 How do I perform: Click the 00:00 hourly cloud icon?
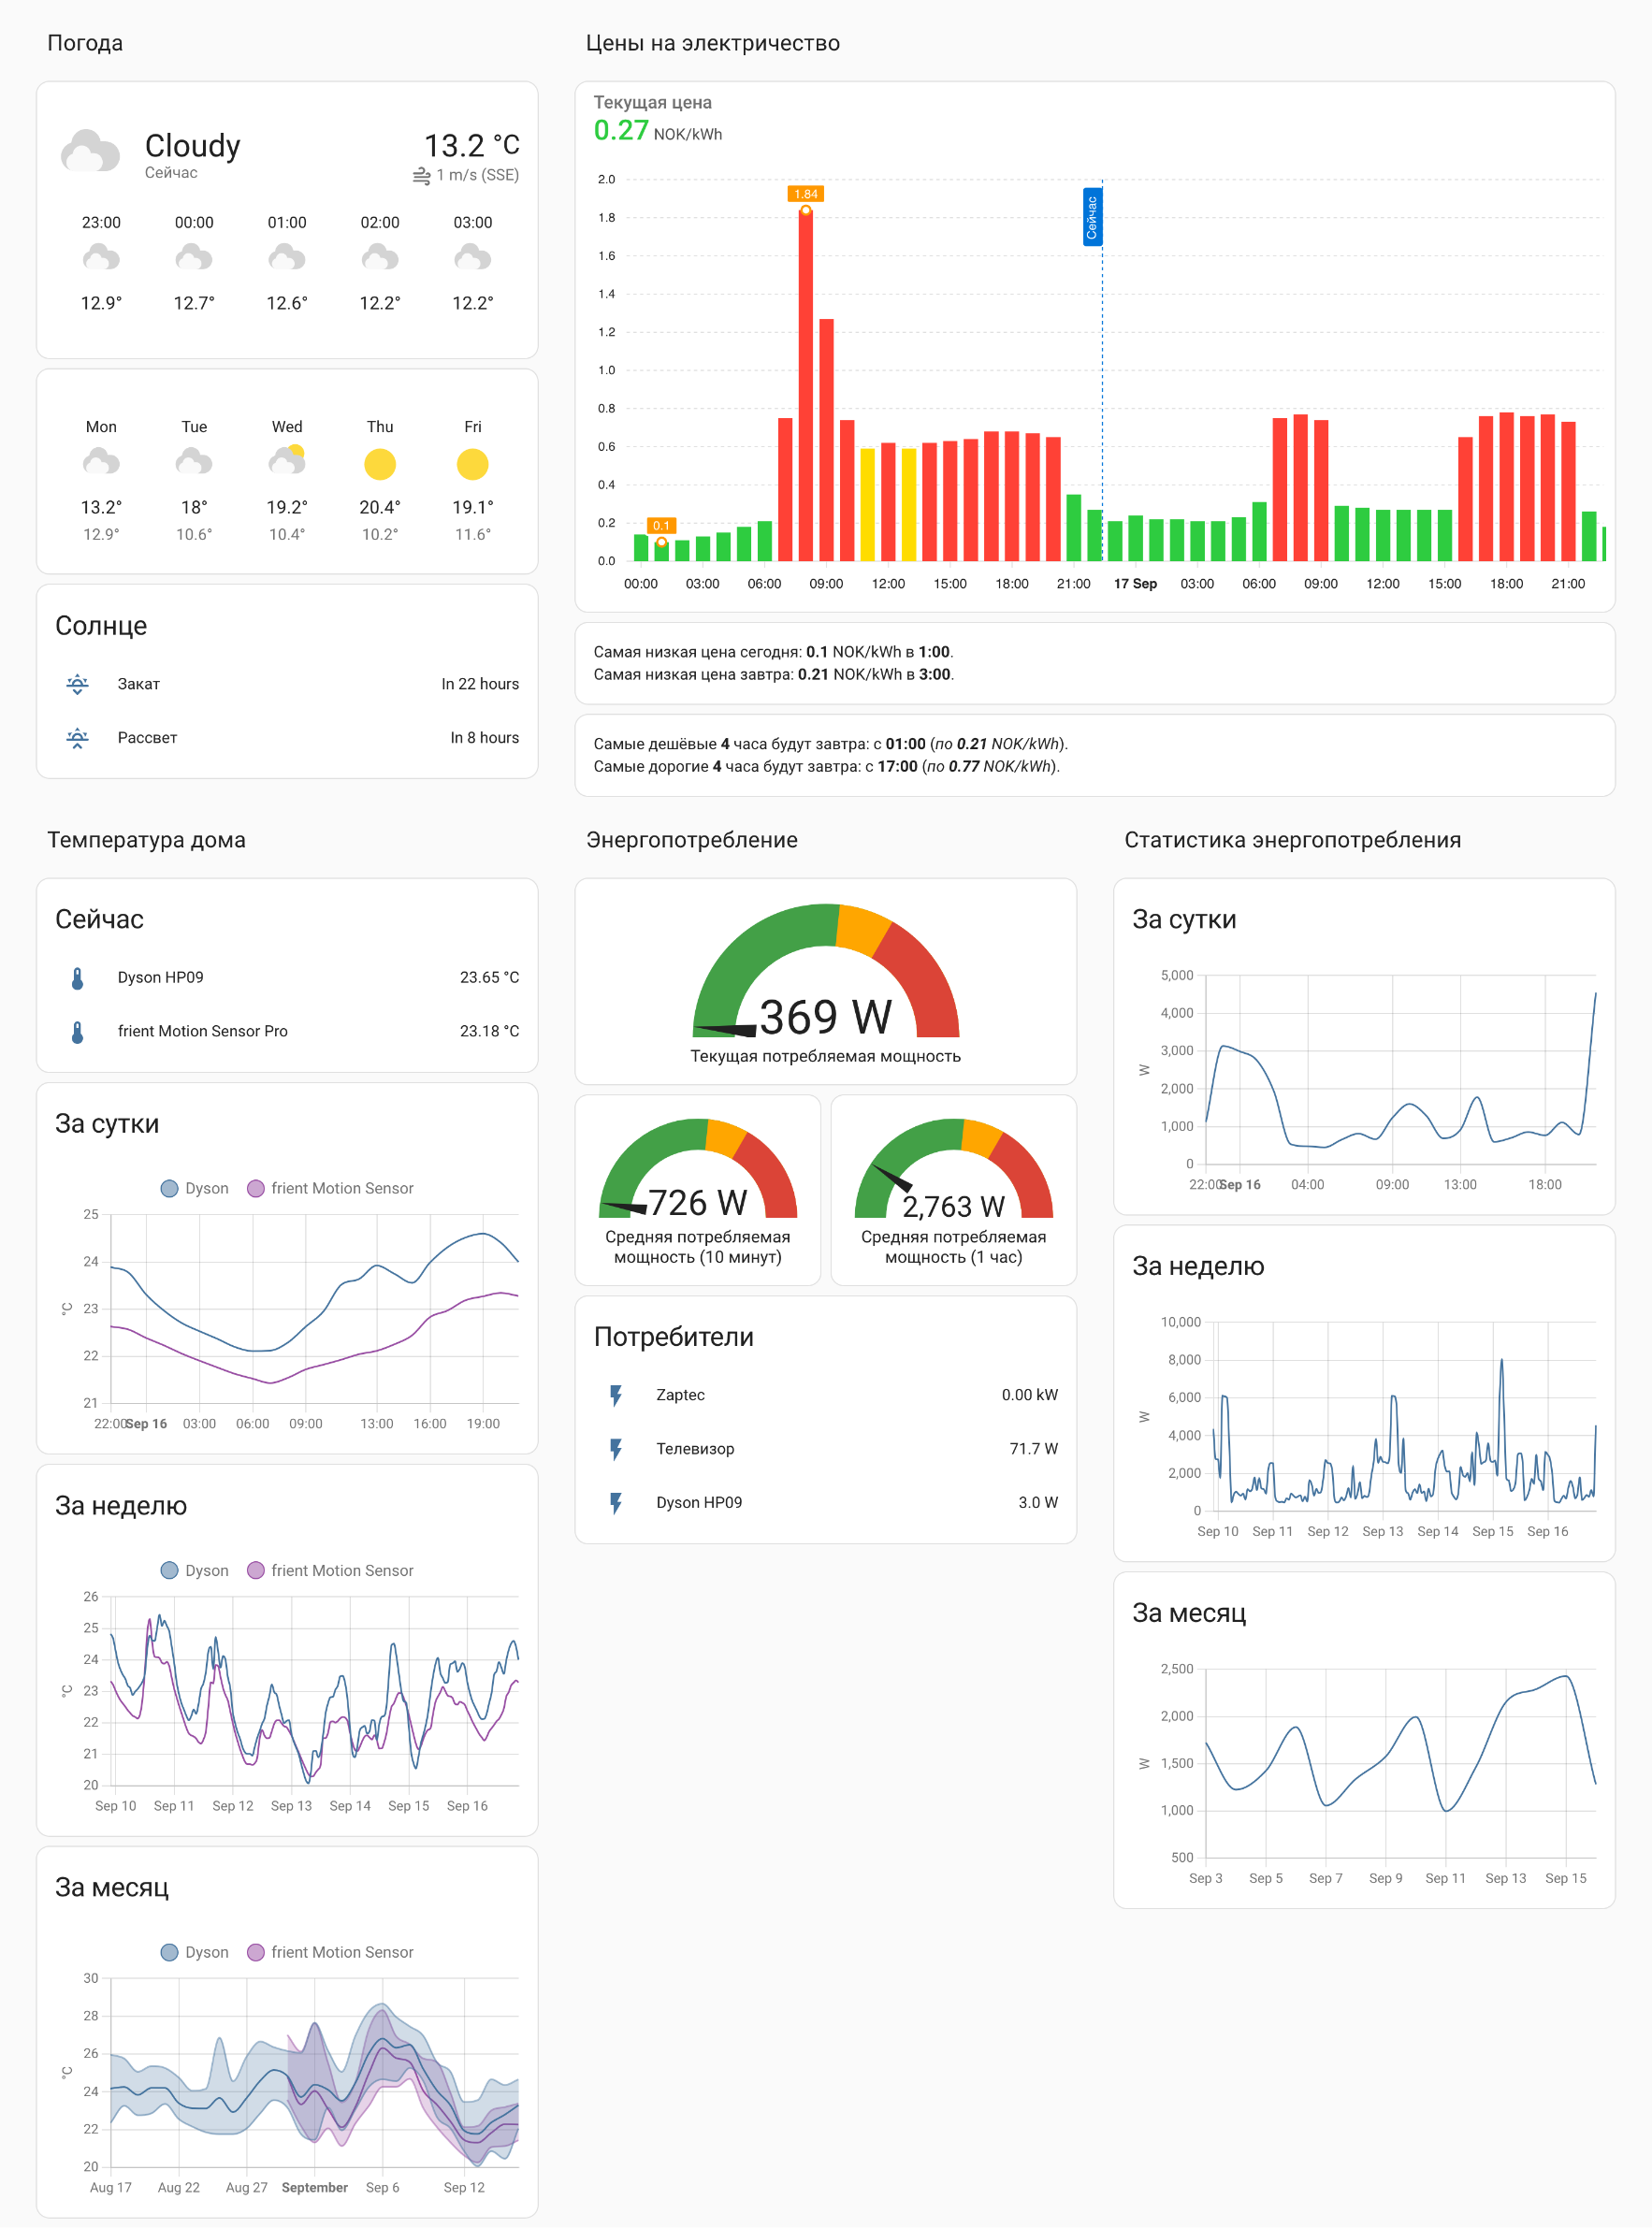[194, 258]
